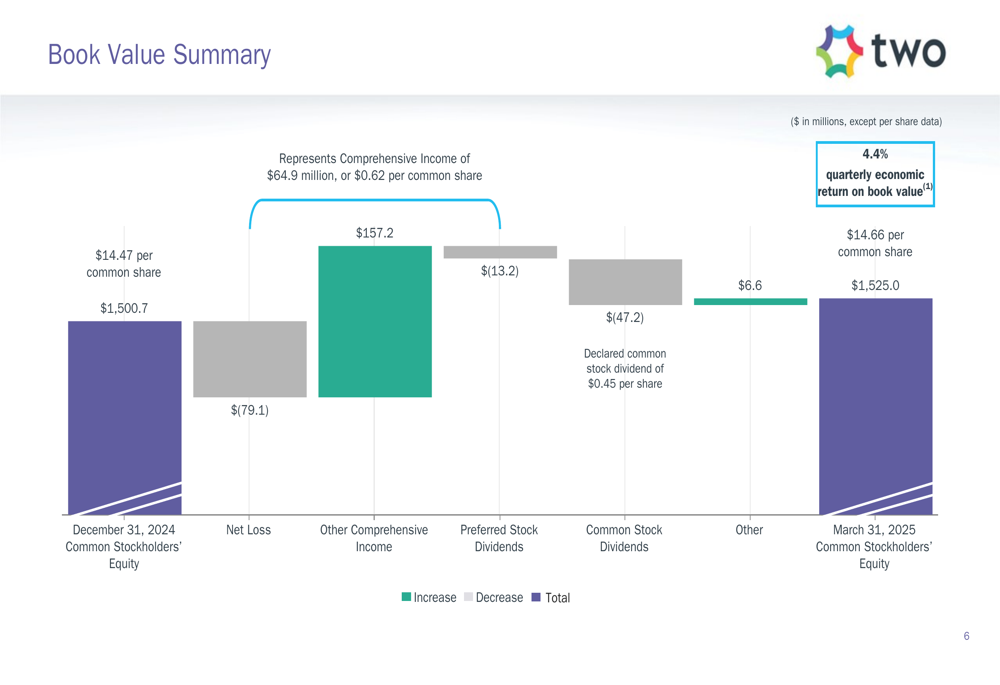The height and width of the screenshot is (685, 1000).
Task: Click the purple Total legend swatch
Action: tap(536, 597)
